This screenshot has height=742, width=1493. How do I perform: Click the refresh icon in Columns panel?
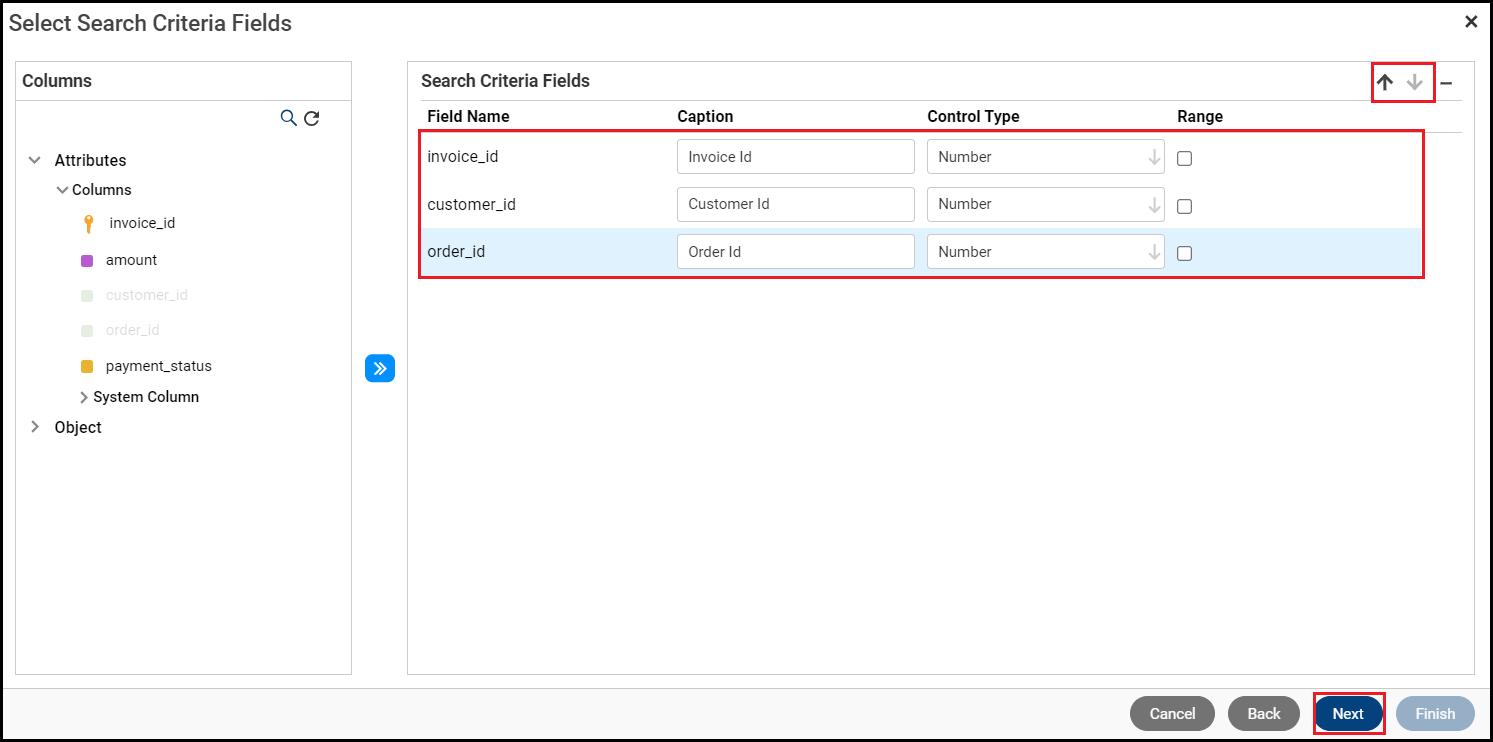point(312,118)
